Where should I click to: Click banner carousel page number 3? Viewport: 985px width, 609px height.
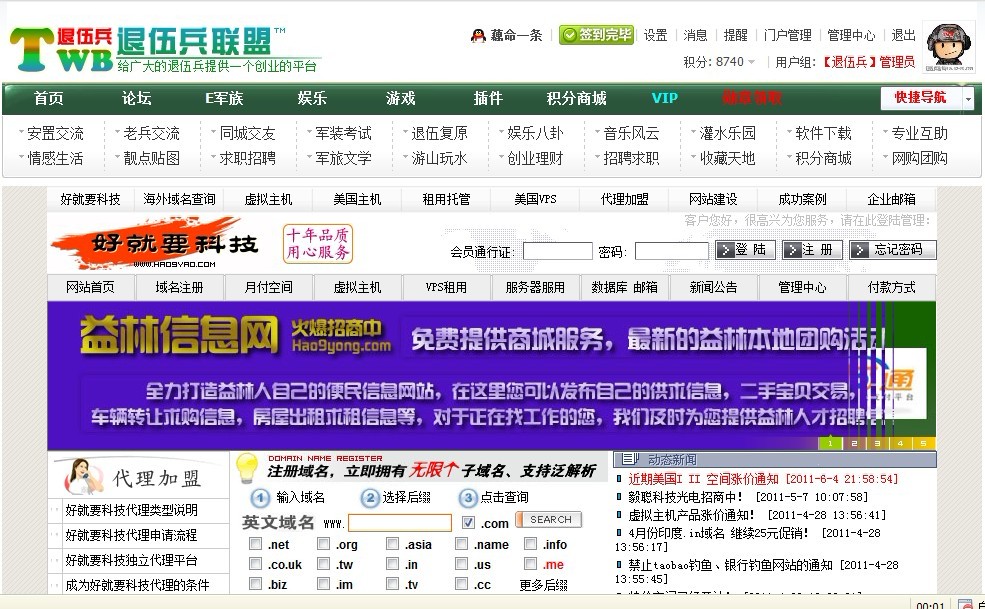pos(876,442)
